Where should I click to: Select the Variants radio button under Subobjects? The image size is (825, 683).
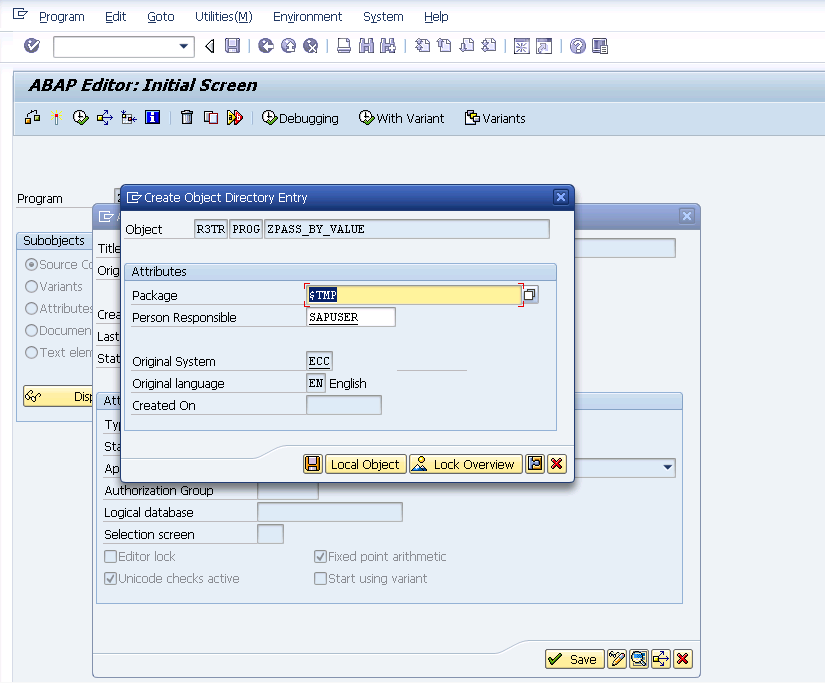pyautogui.click(x=31, y=286)
